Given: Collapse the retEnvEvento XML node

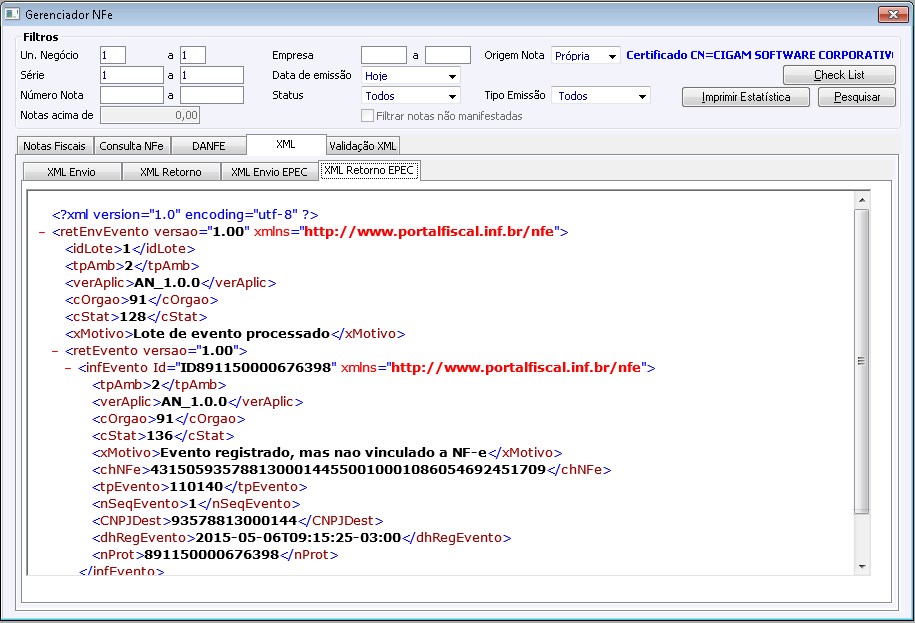Looking at the screenshot, I should click(x=42, y=232).
